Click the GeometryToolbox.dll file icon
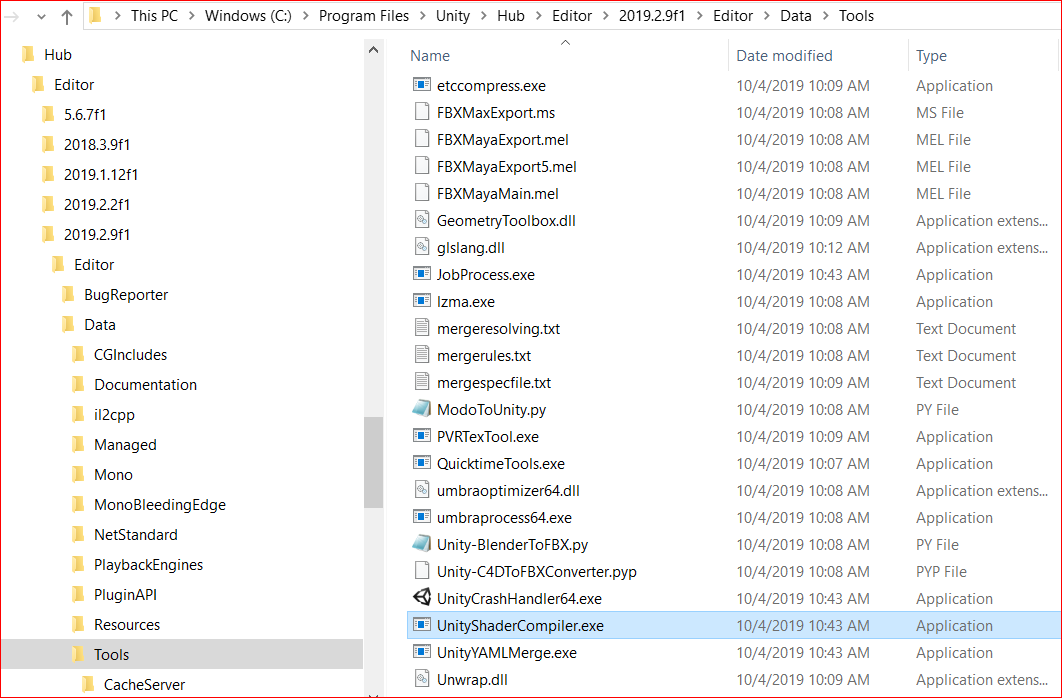Viewport: 1062px width, 698px height. 422,220
